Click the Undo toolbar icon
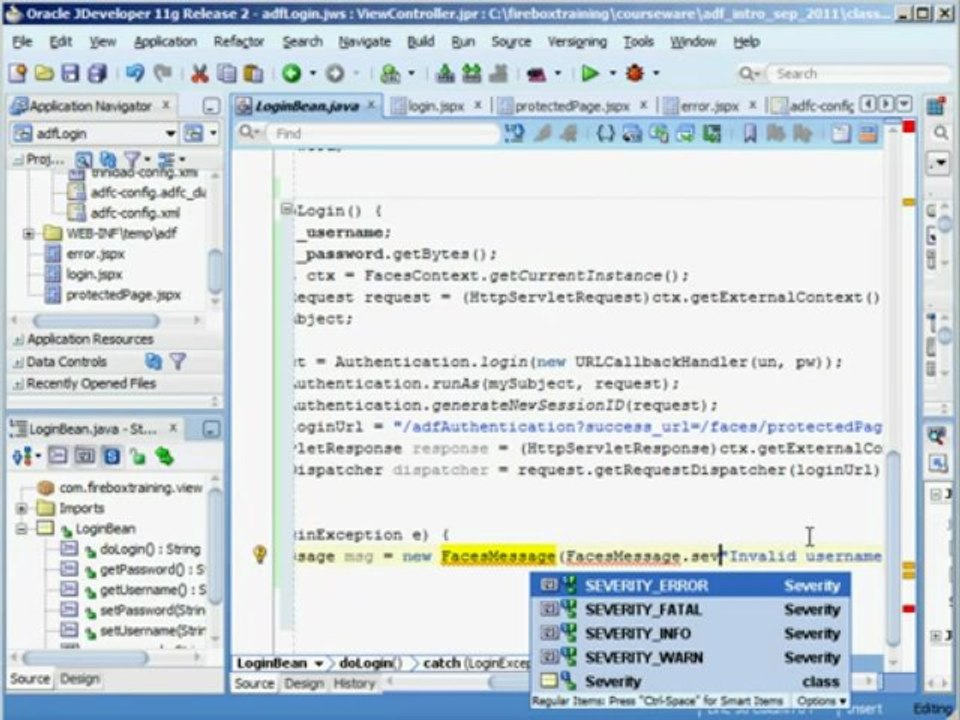960x720 pixels. tap(135, 73)
